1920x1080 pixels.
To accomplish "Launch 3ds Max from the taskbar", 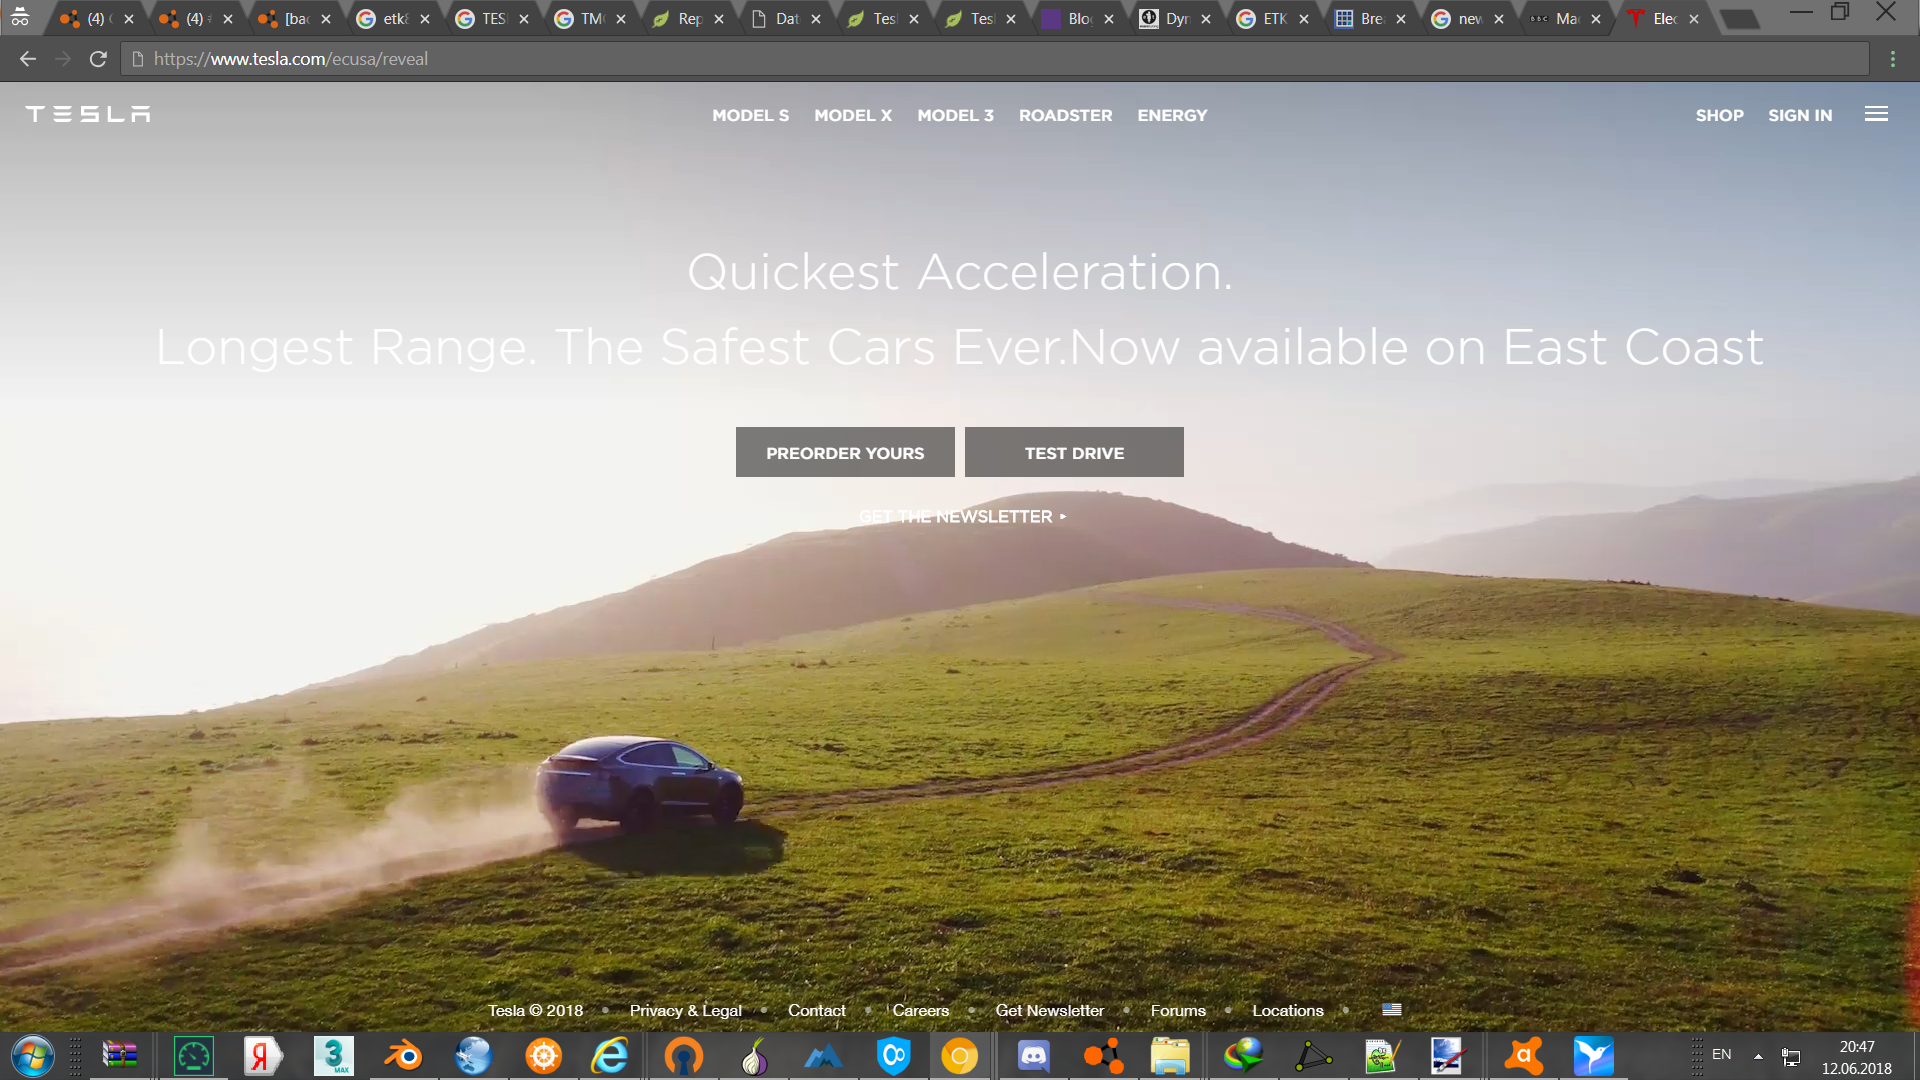I will click(333, 1056).
